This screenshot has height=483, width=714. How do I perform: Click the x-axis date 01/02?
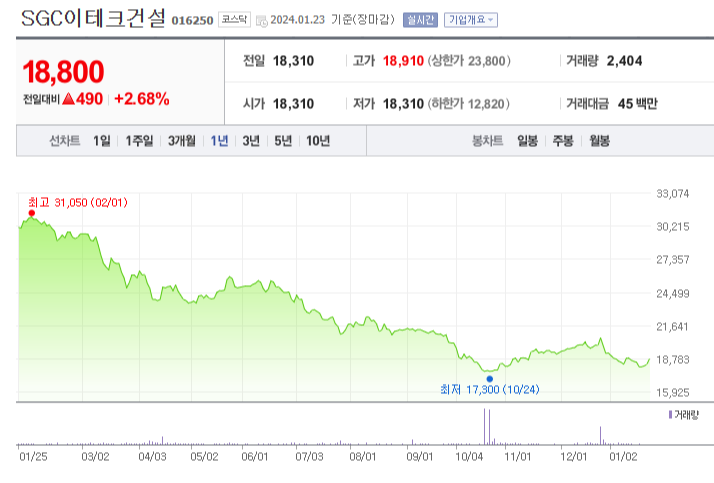[x=623, y=456]
